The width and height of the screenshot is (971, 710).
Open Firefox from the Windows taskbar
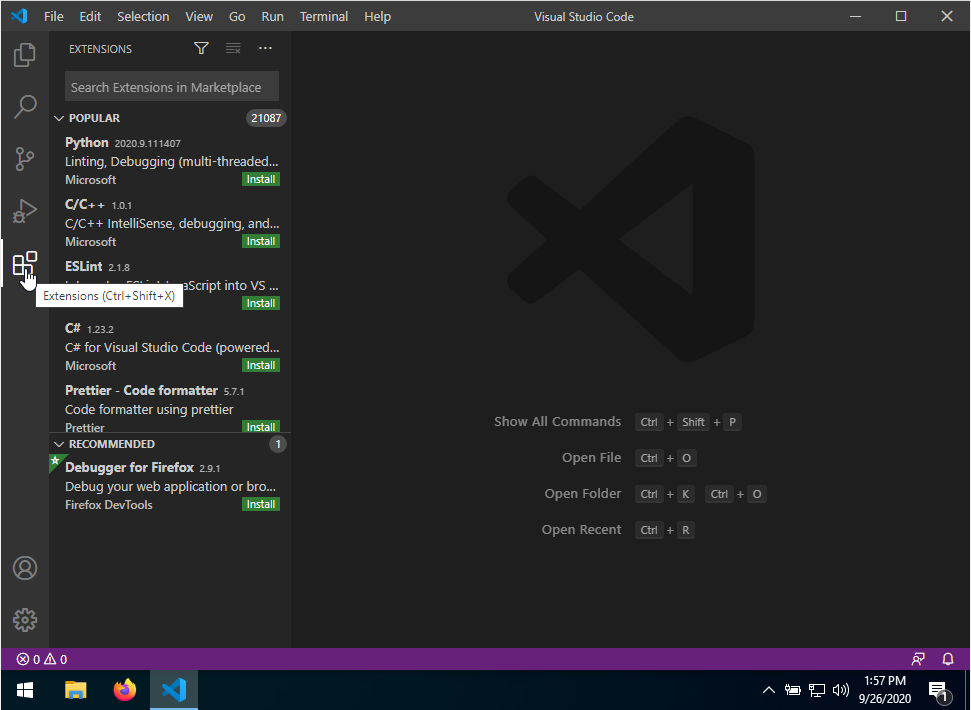point(125,690)
